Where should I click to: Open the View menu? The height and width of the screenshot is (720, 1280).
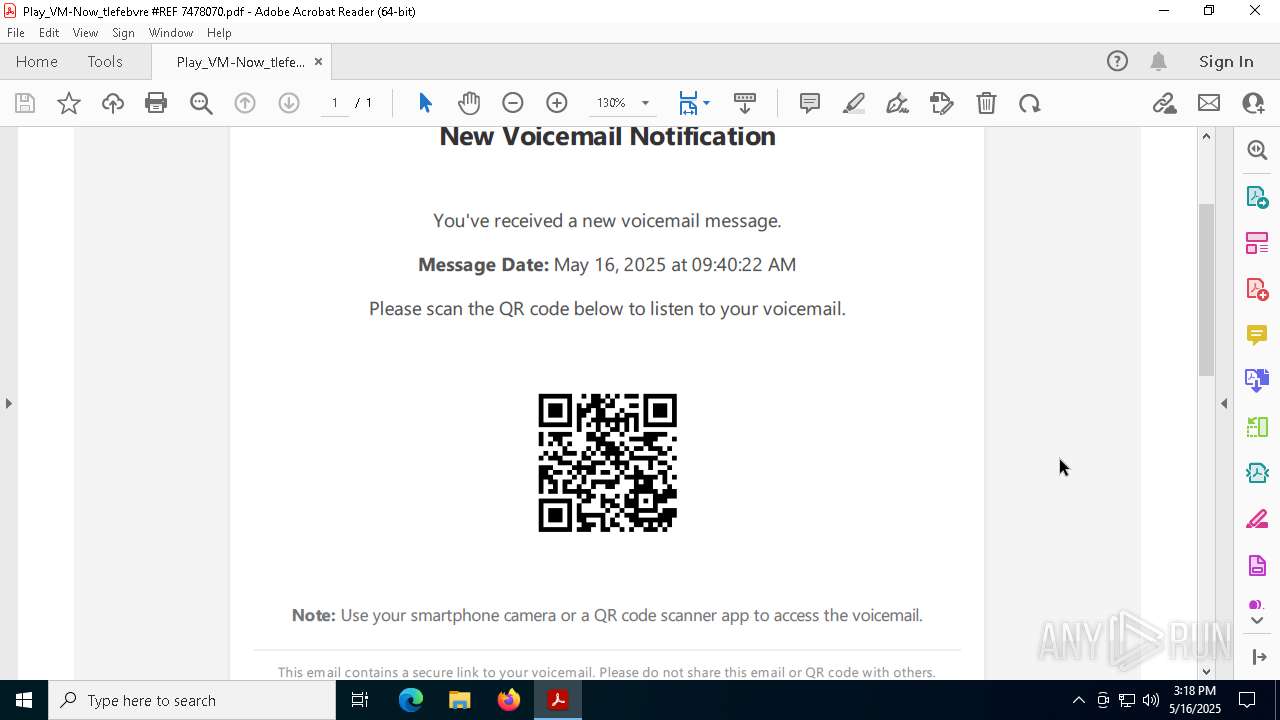click(85, 33)
